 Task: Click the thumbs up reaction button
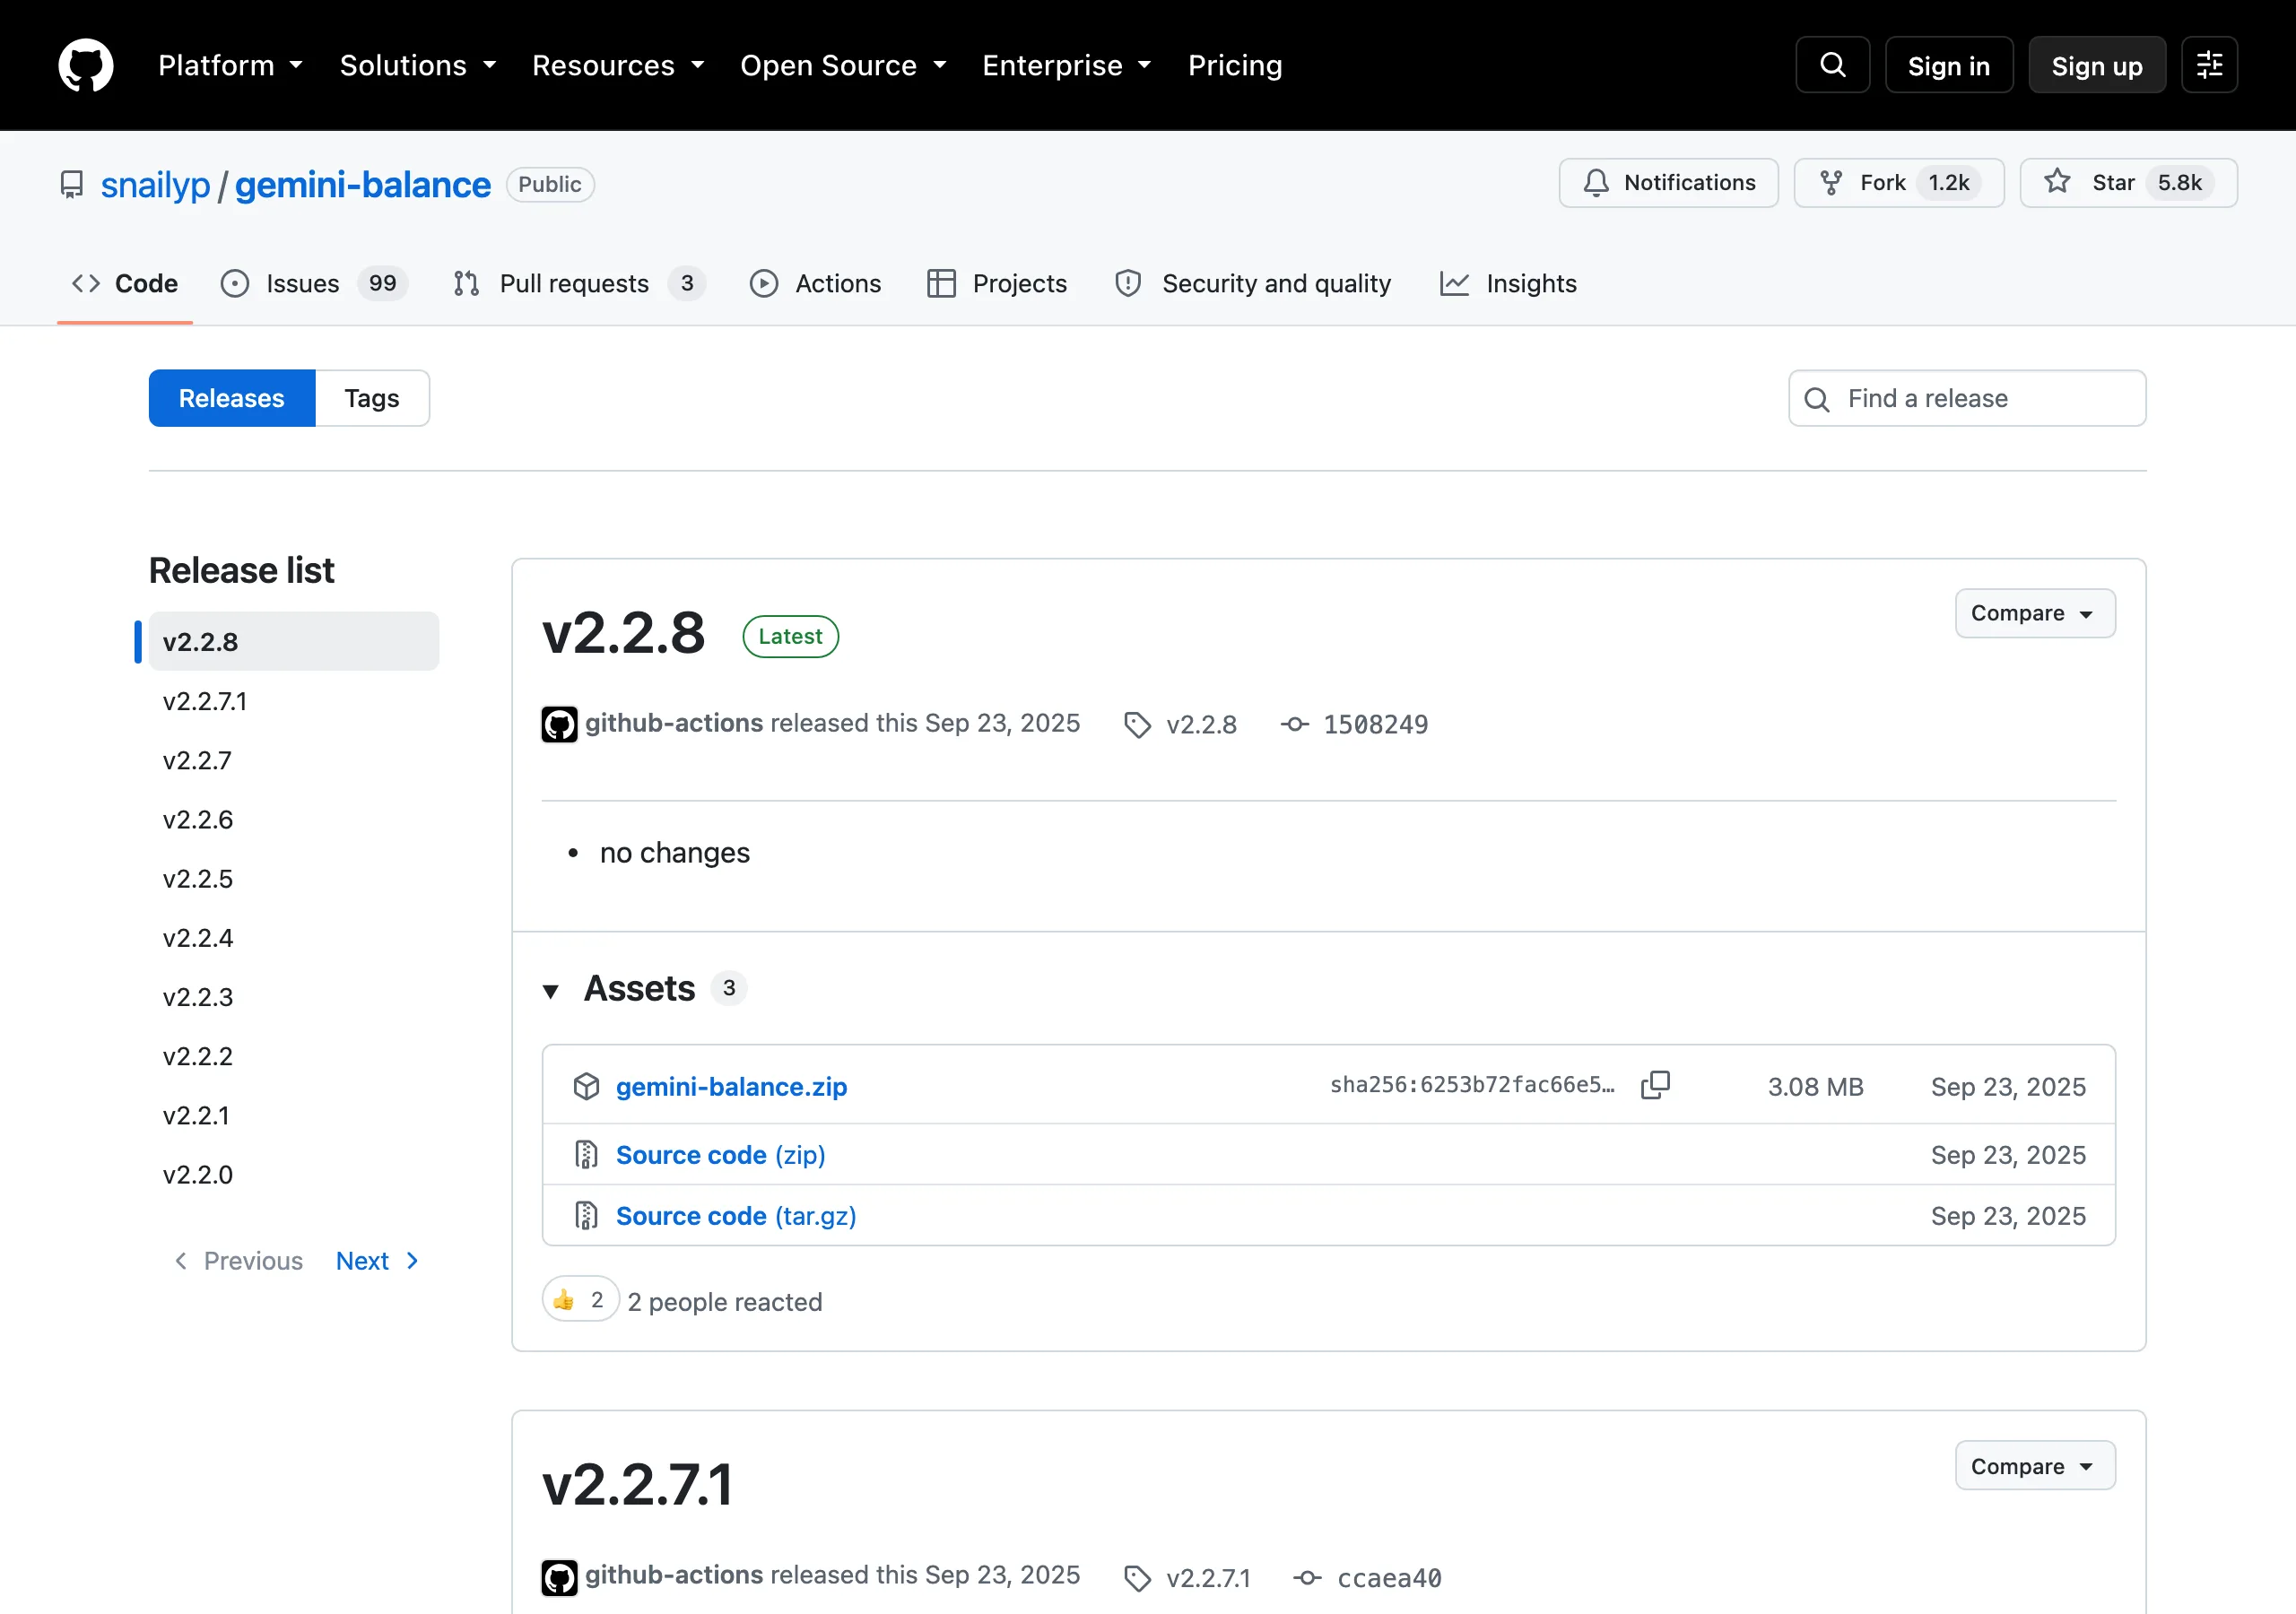(580, 1300)
